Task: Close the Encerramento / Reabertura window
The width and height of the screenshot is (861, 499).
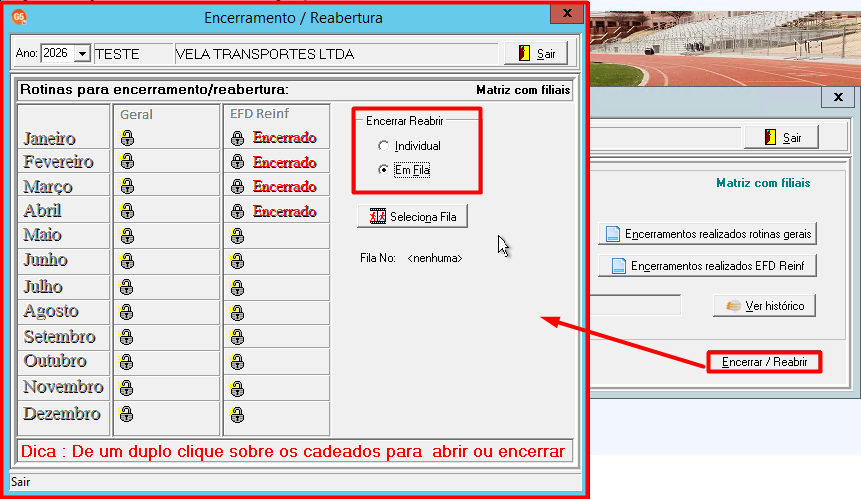Action: 567,13
